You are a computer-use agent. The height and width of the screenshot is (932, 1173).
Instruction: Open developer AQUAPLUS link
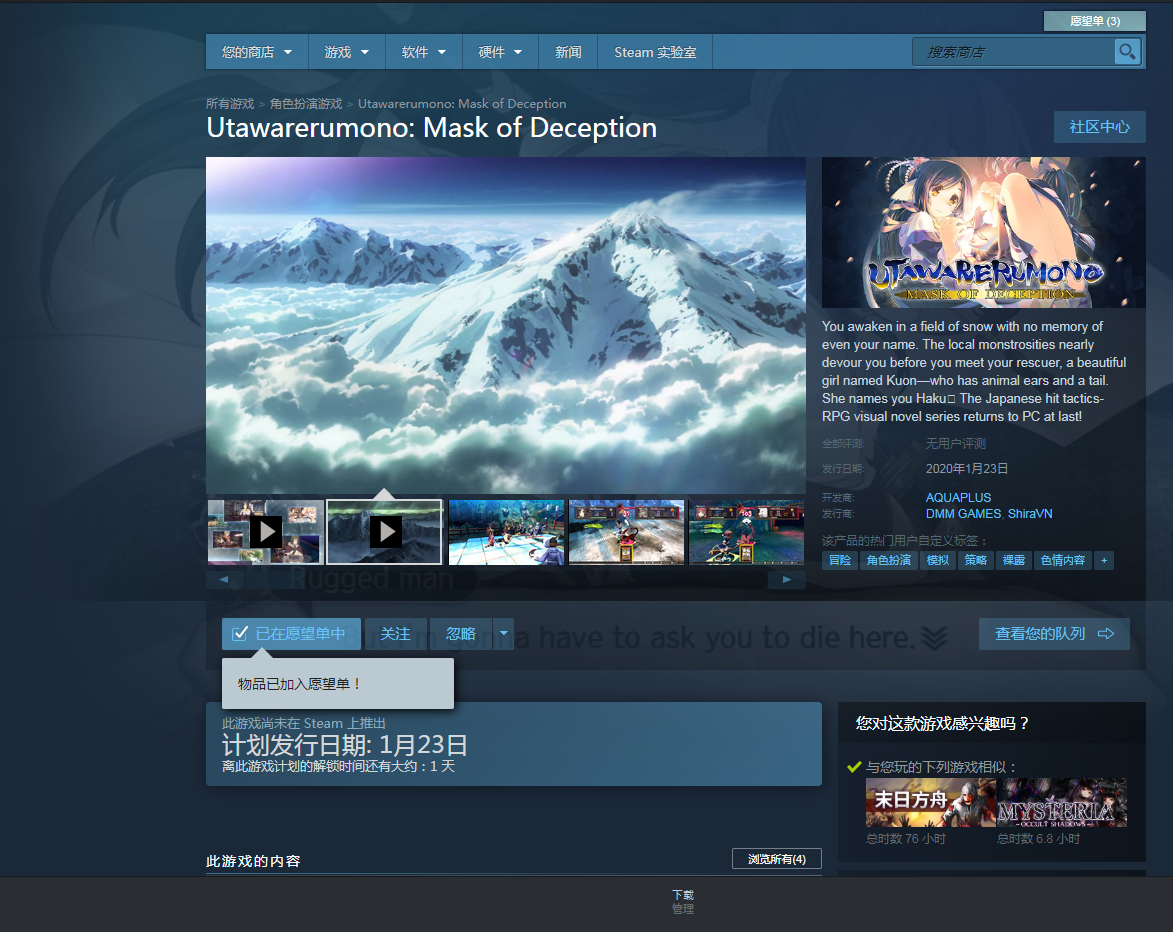coord(958,497)
